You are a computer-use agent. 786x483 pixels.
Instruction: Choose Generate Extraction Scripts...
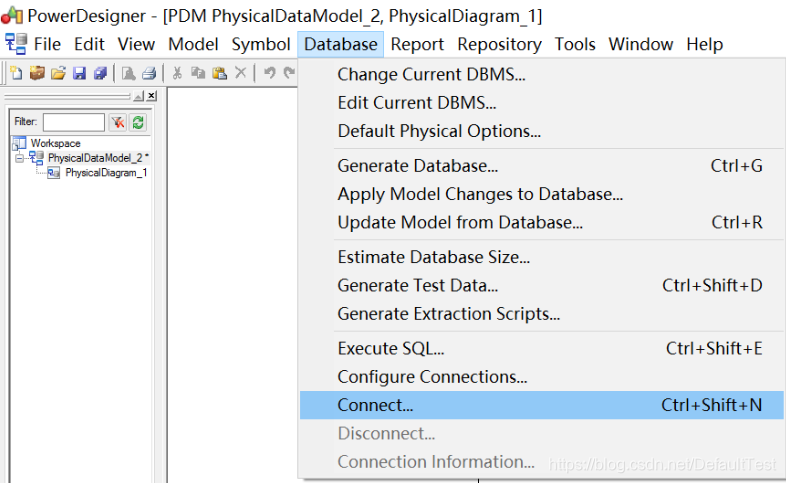[541, 314]
